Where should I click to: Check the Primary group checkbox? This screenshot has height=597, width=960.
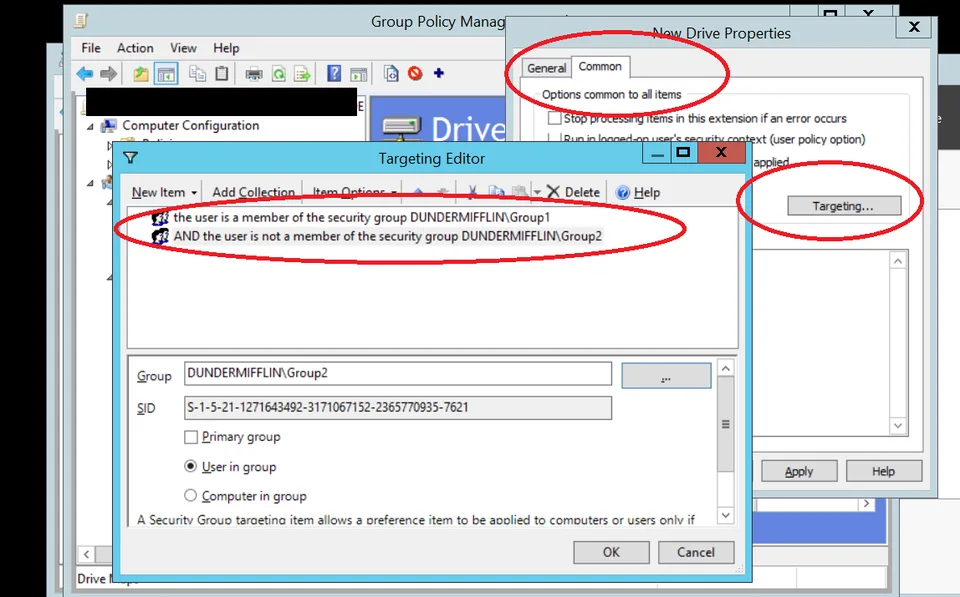click(191, 437)
